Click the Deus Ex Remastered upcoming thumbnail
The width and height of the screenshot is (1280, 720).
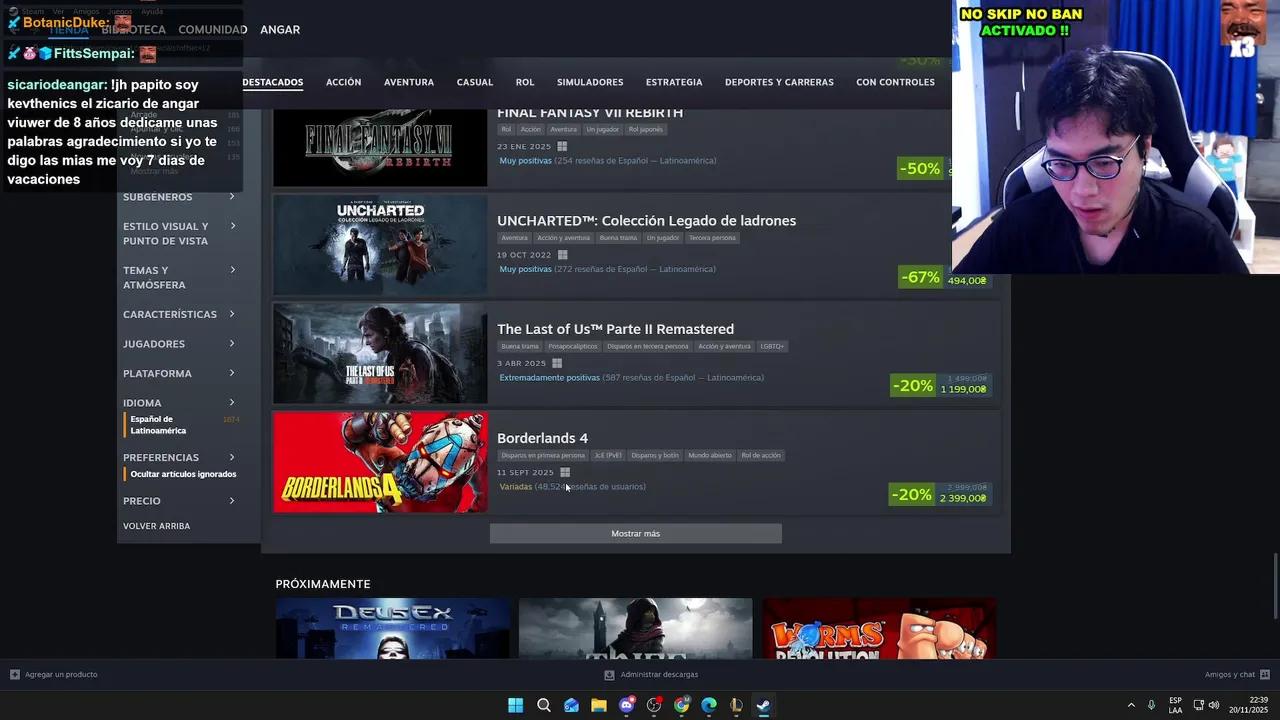point(392,628)
